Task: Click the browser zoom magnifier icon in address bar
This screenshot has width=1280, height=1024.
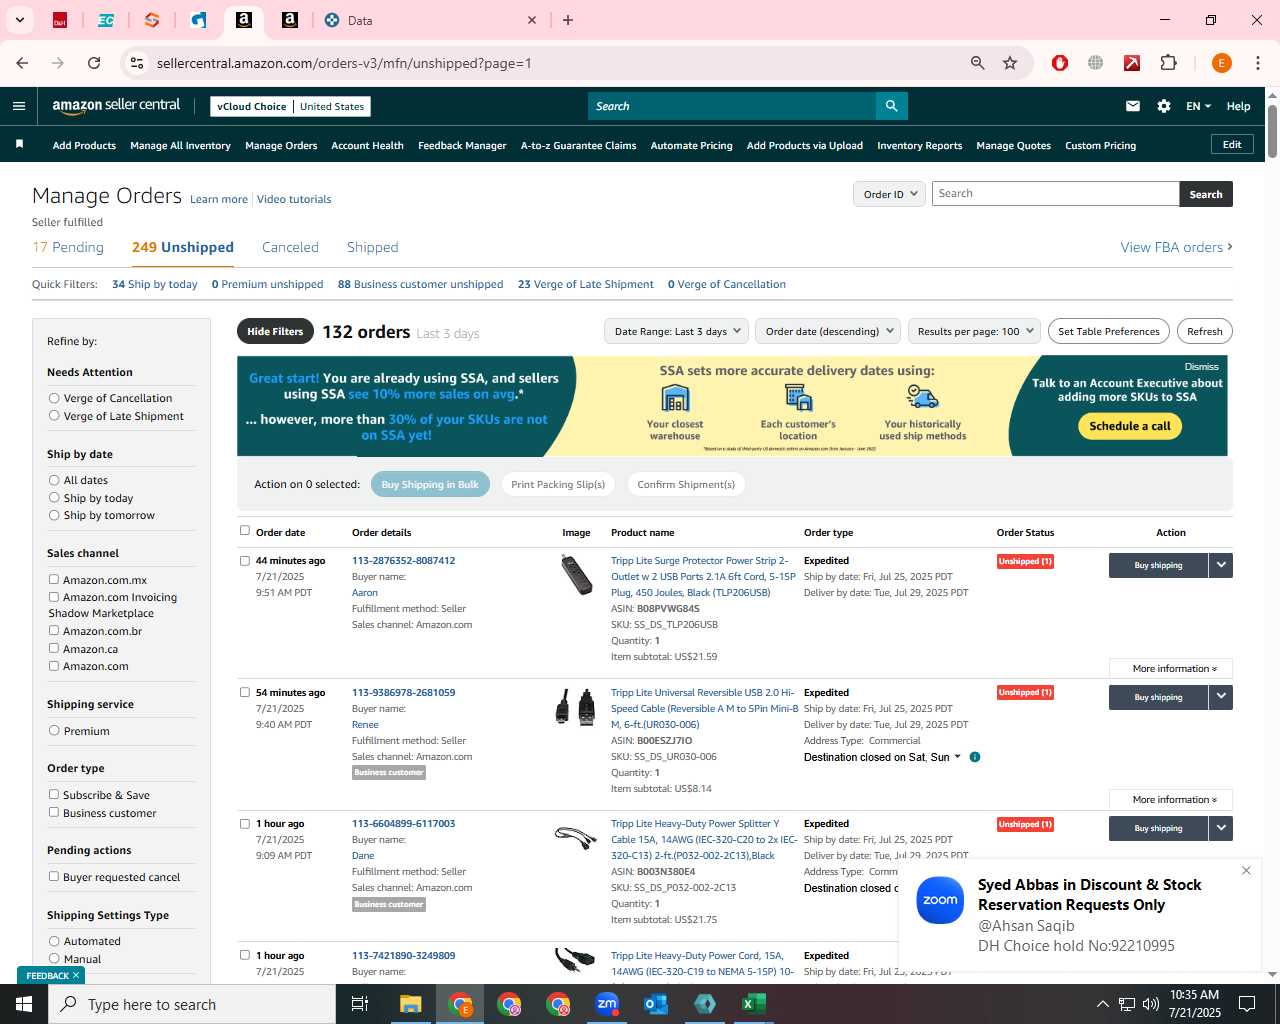Action: [x=978, y=63]
